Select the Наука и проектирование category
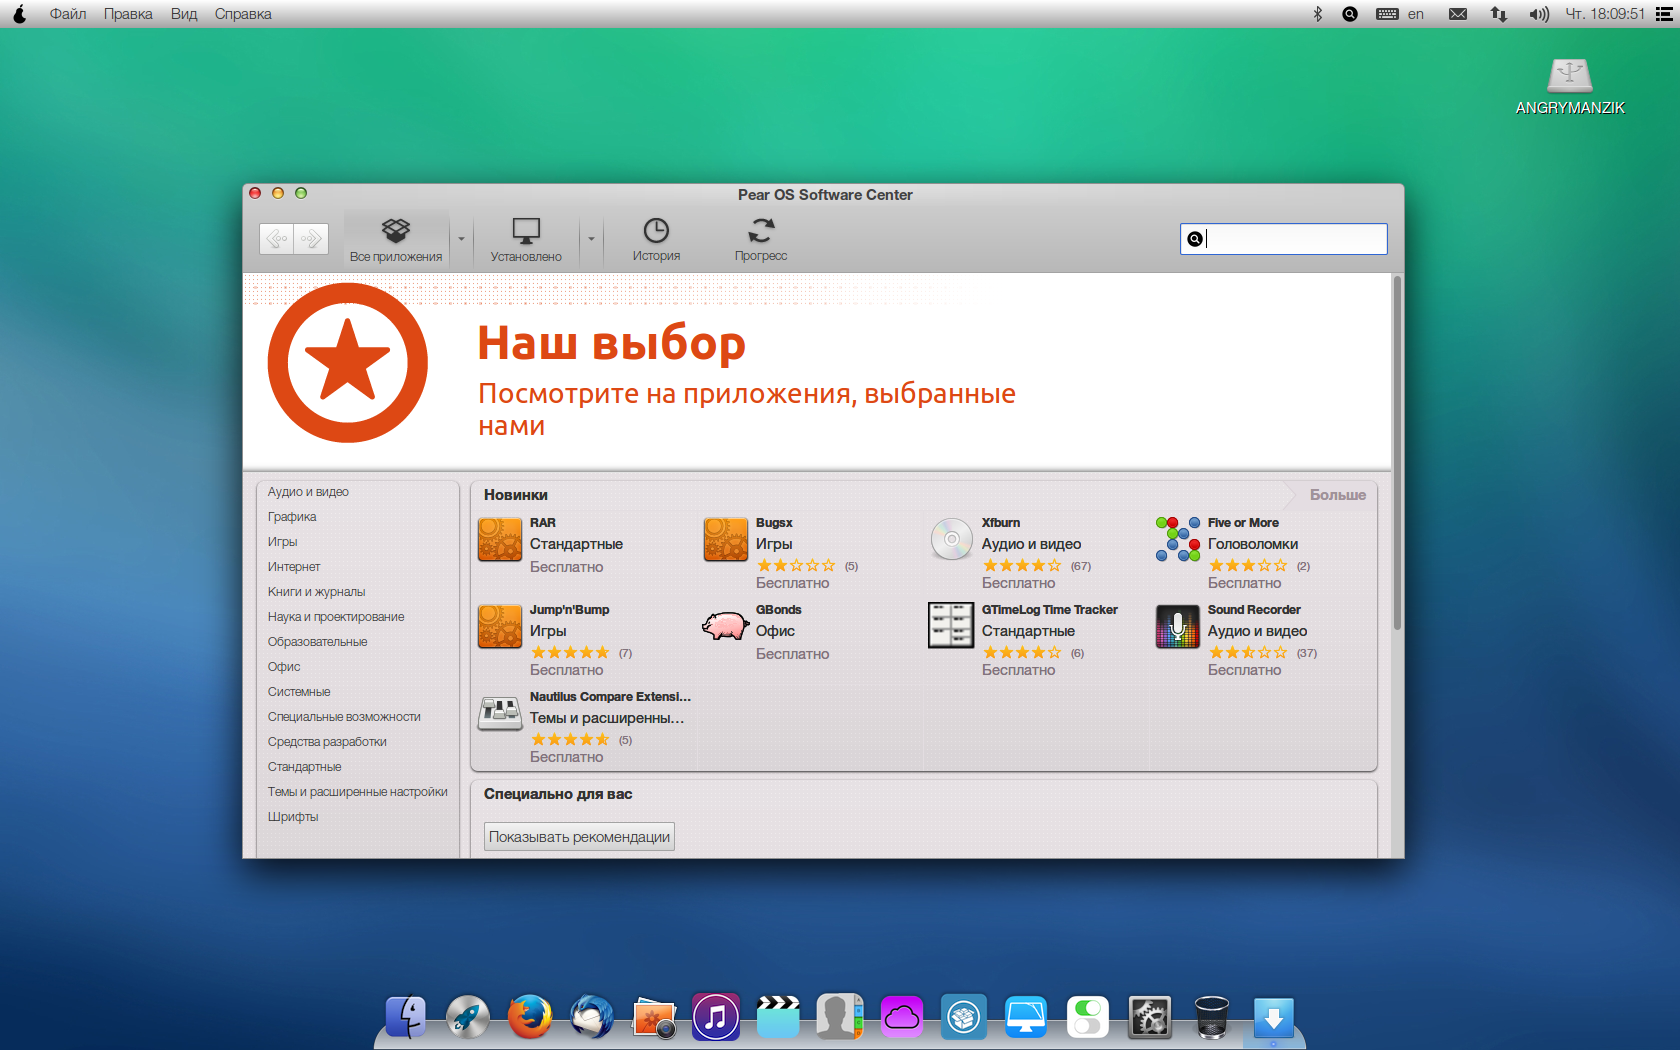 (x=336, y=617)
